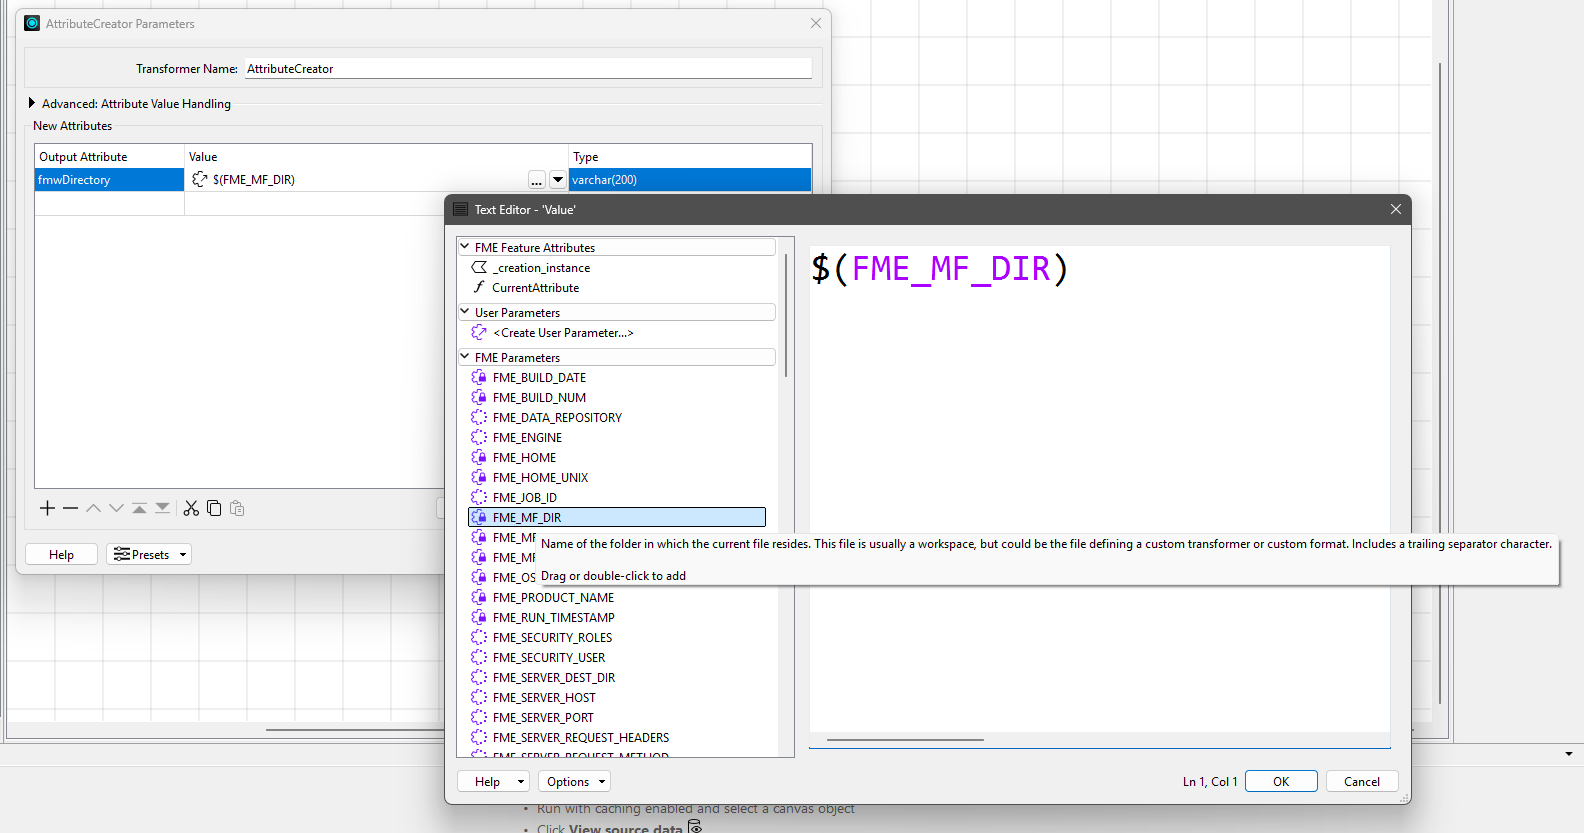The height and width of the screenshot is (833, 1584).
Task: Select FME_SERVER_REQUEST_HEADERS in parameter list
Action: (x=581, y=737)
